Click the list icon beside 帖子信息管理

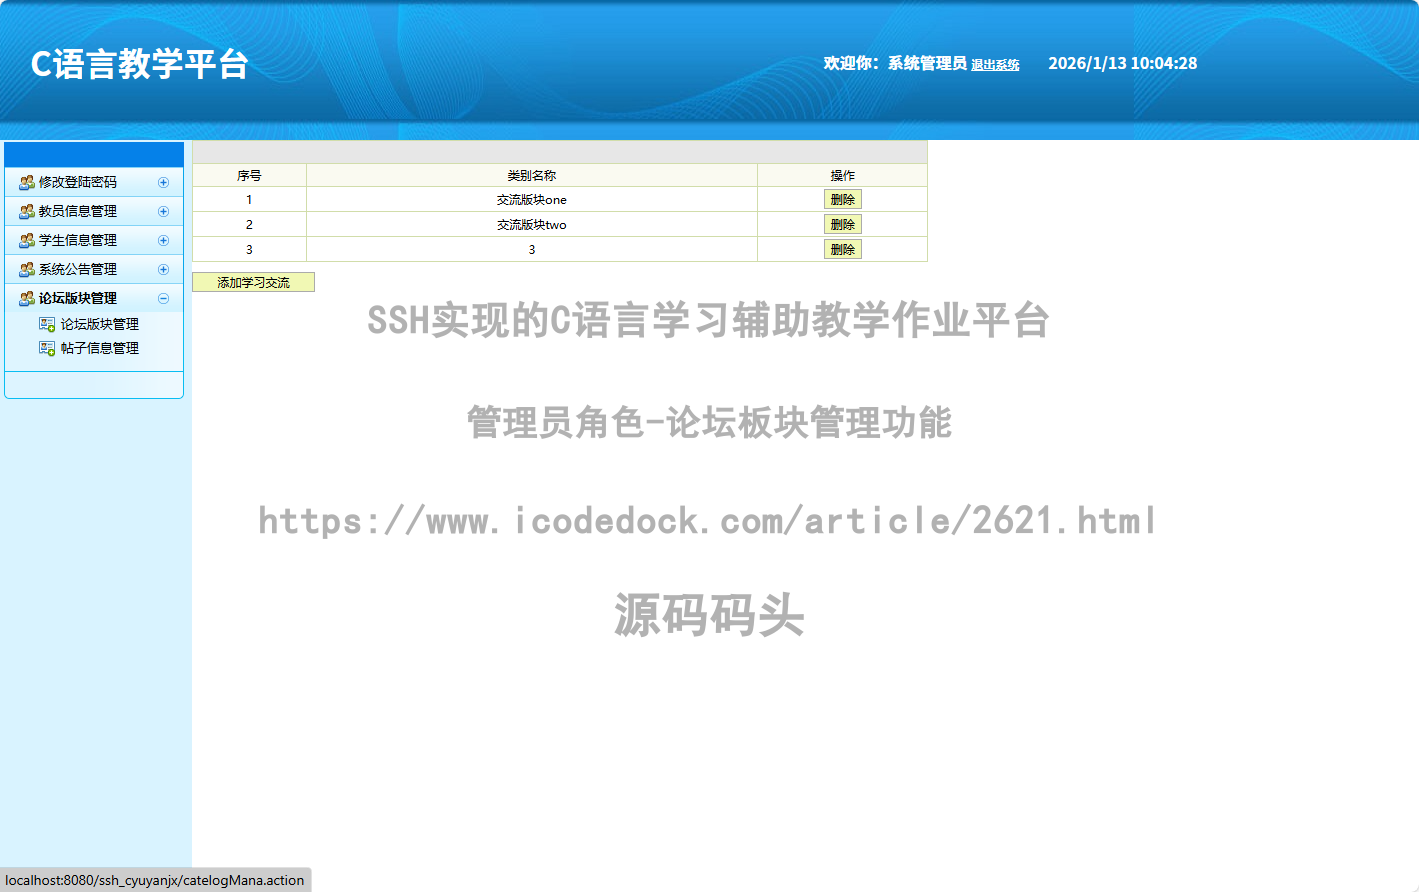point(47,348)
